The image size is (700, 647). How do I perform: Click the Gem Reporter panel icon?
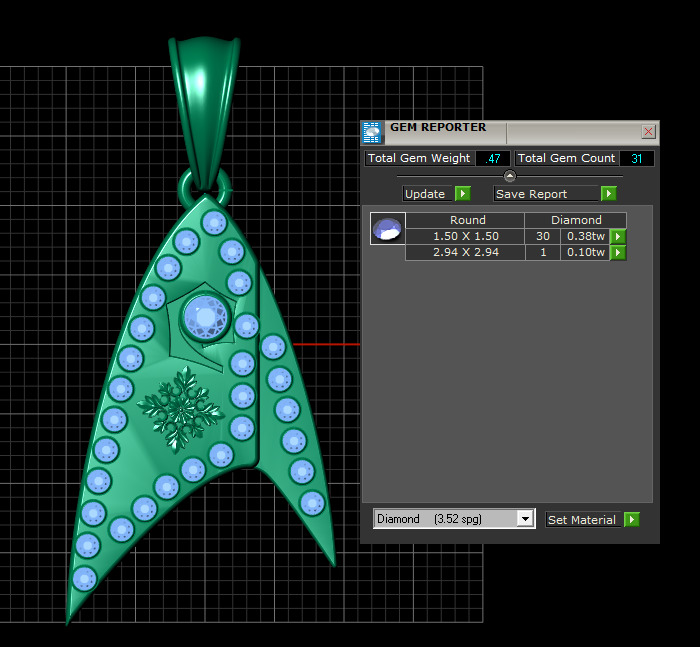pyautogui.click(x=371, y=133)
